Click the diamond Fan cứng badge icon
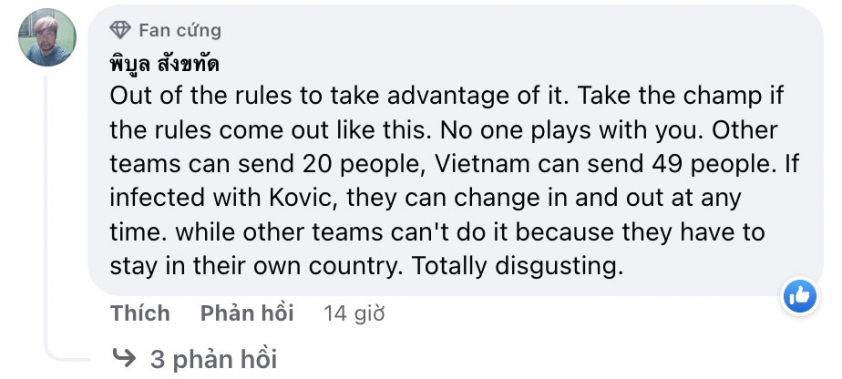Viewport: 842px width, 379px height. [120, 30]
